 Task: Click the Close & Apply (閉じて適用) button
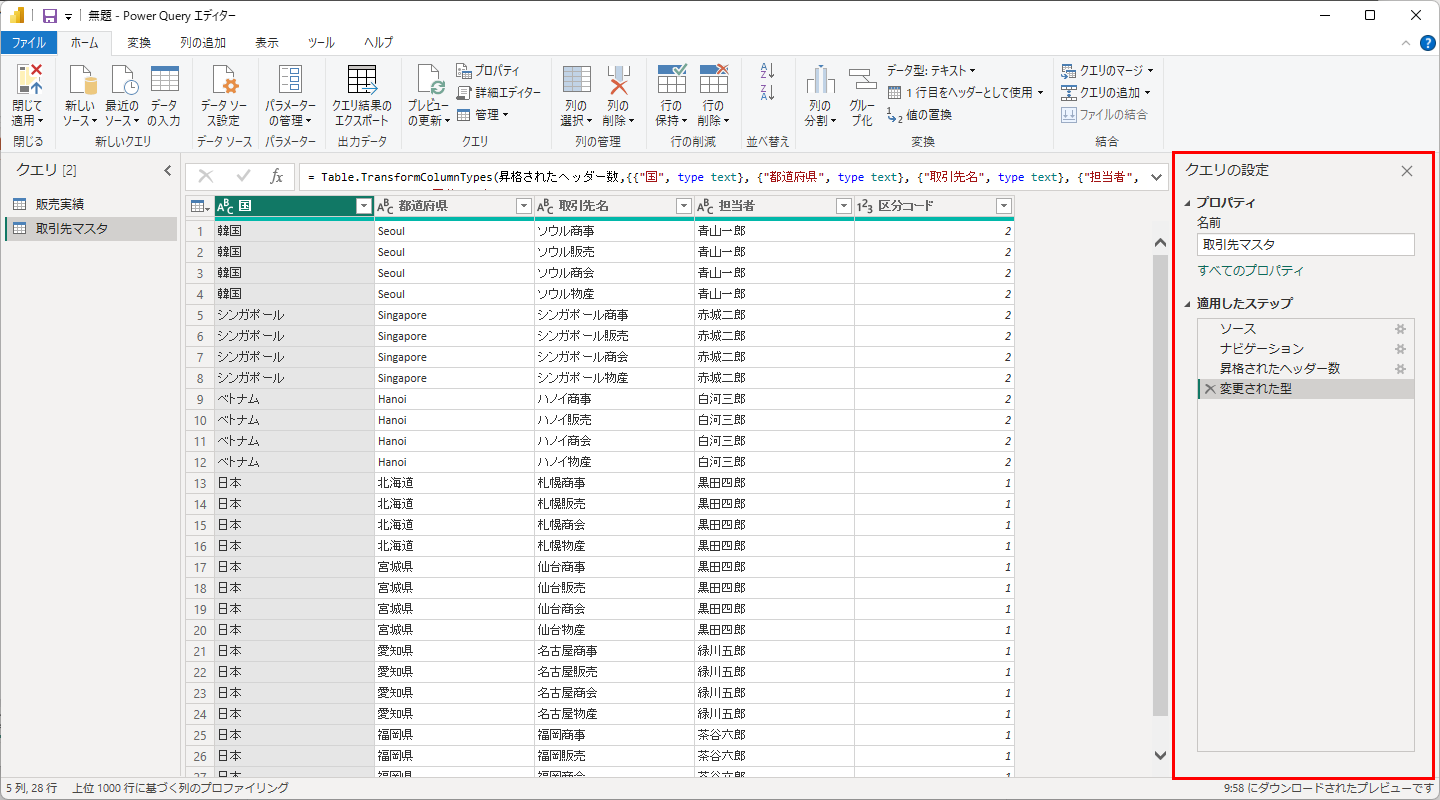tap(28, 95)
